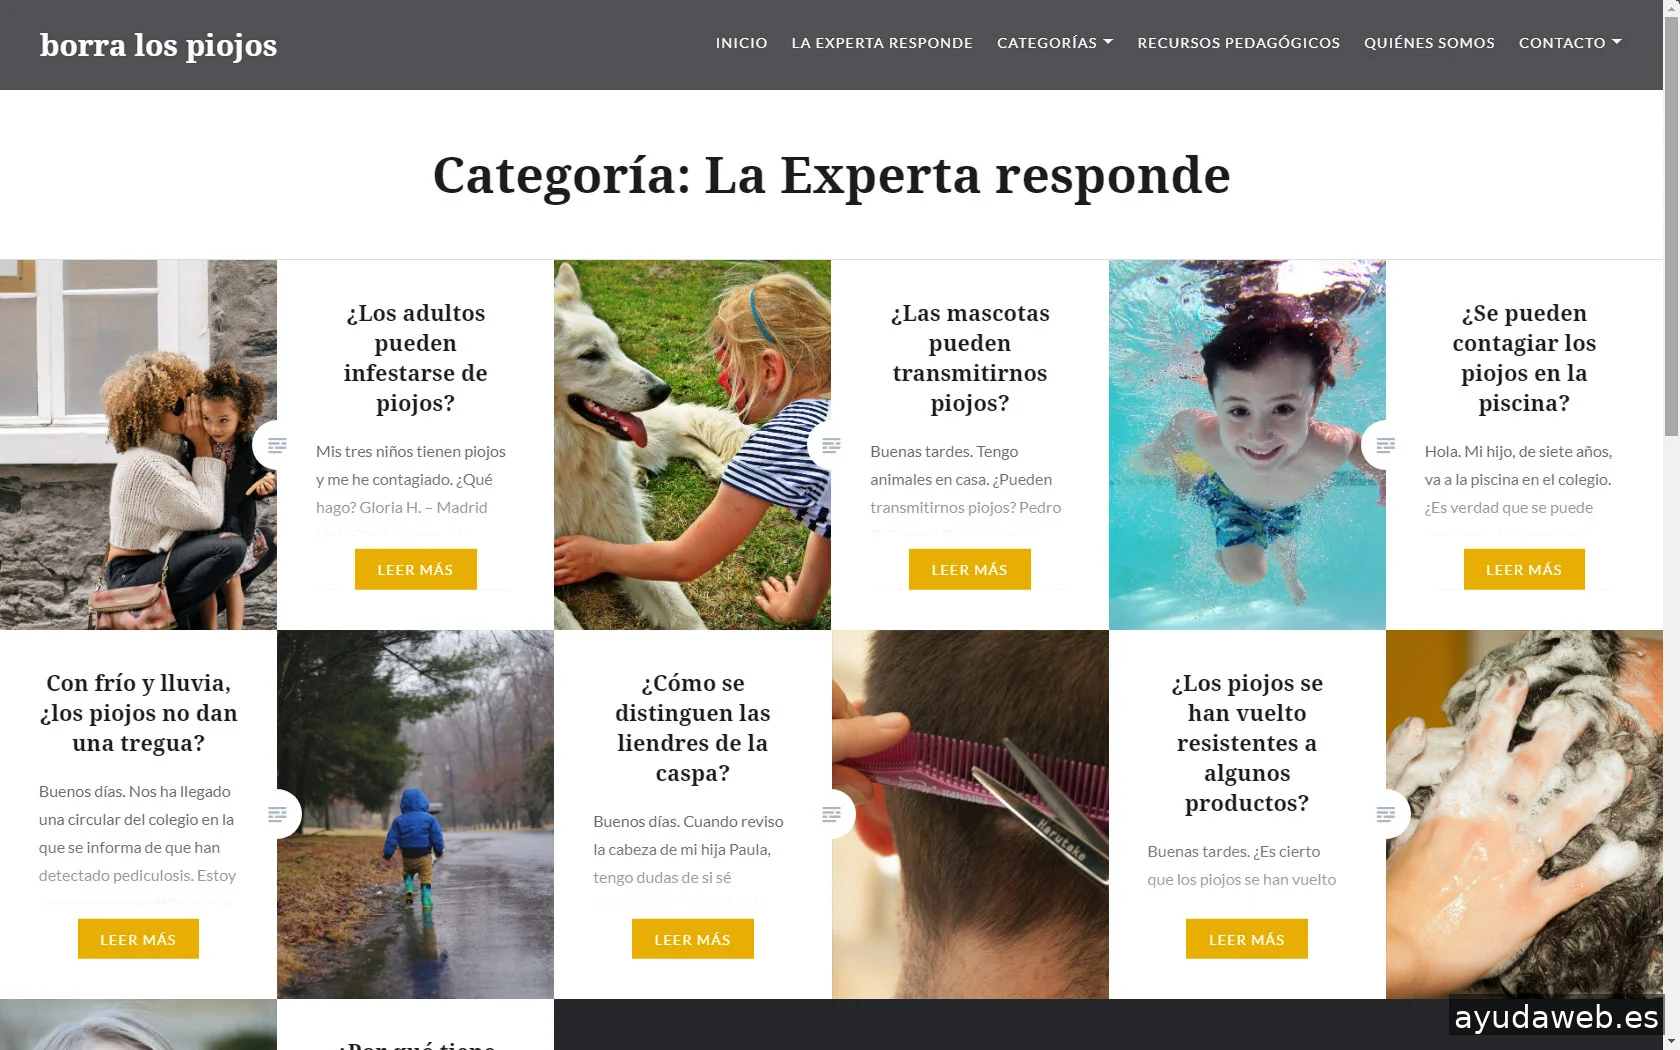Image resolution: width=1680 pixels, height=1050 pixels.
Task: Expand the Contacto dropdown menu
Action: pos(1570,43)
